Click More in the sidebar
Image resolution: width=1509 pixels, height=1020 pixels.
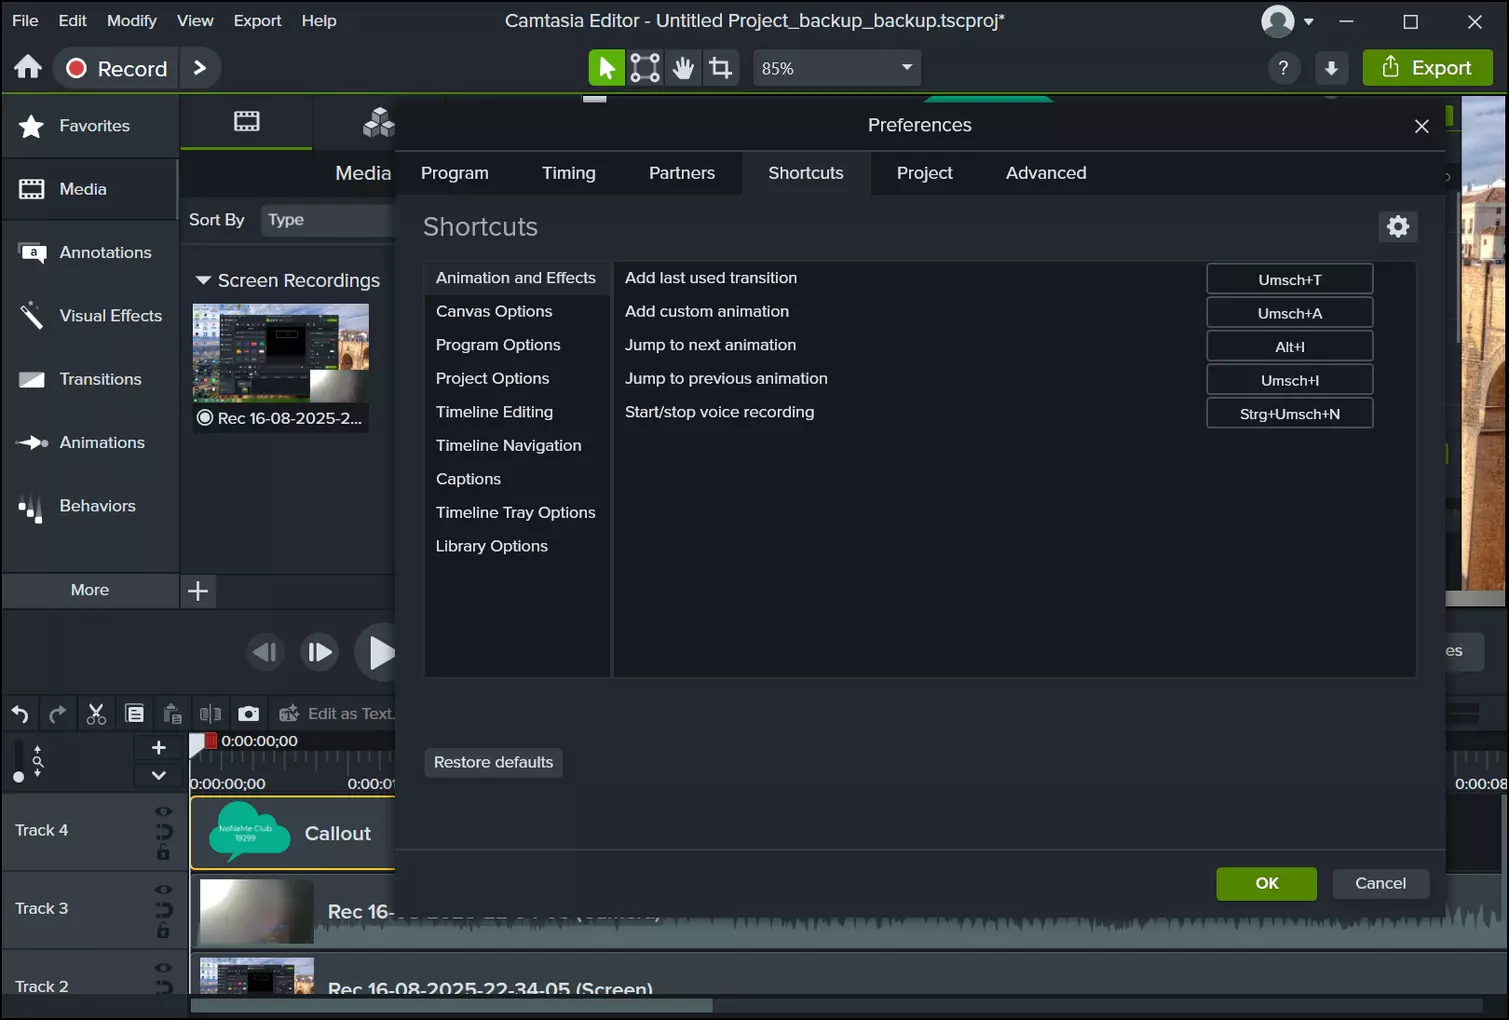pyautogui.click(x=90, y=590)
